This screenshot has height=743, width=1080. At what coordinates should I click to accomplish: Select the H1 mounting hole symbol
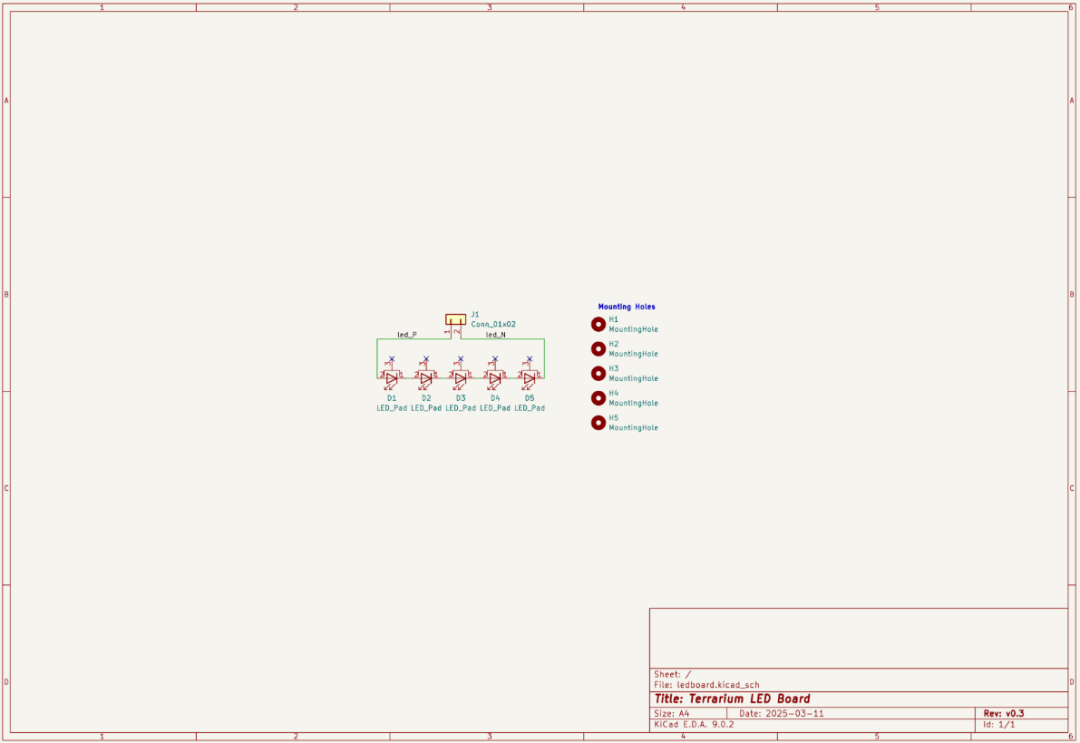coord(598,324)
